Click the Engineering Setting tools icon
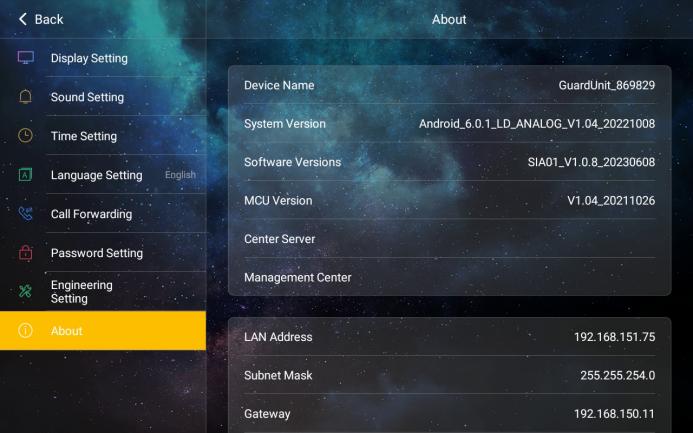Image resolution: width=693 pixels, height=433 pixels. [25, 291]
